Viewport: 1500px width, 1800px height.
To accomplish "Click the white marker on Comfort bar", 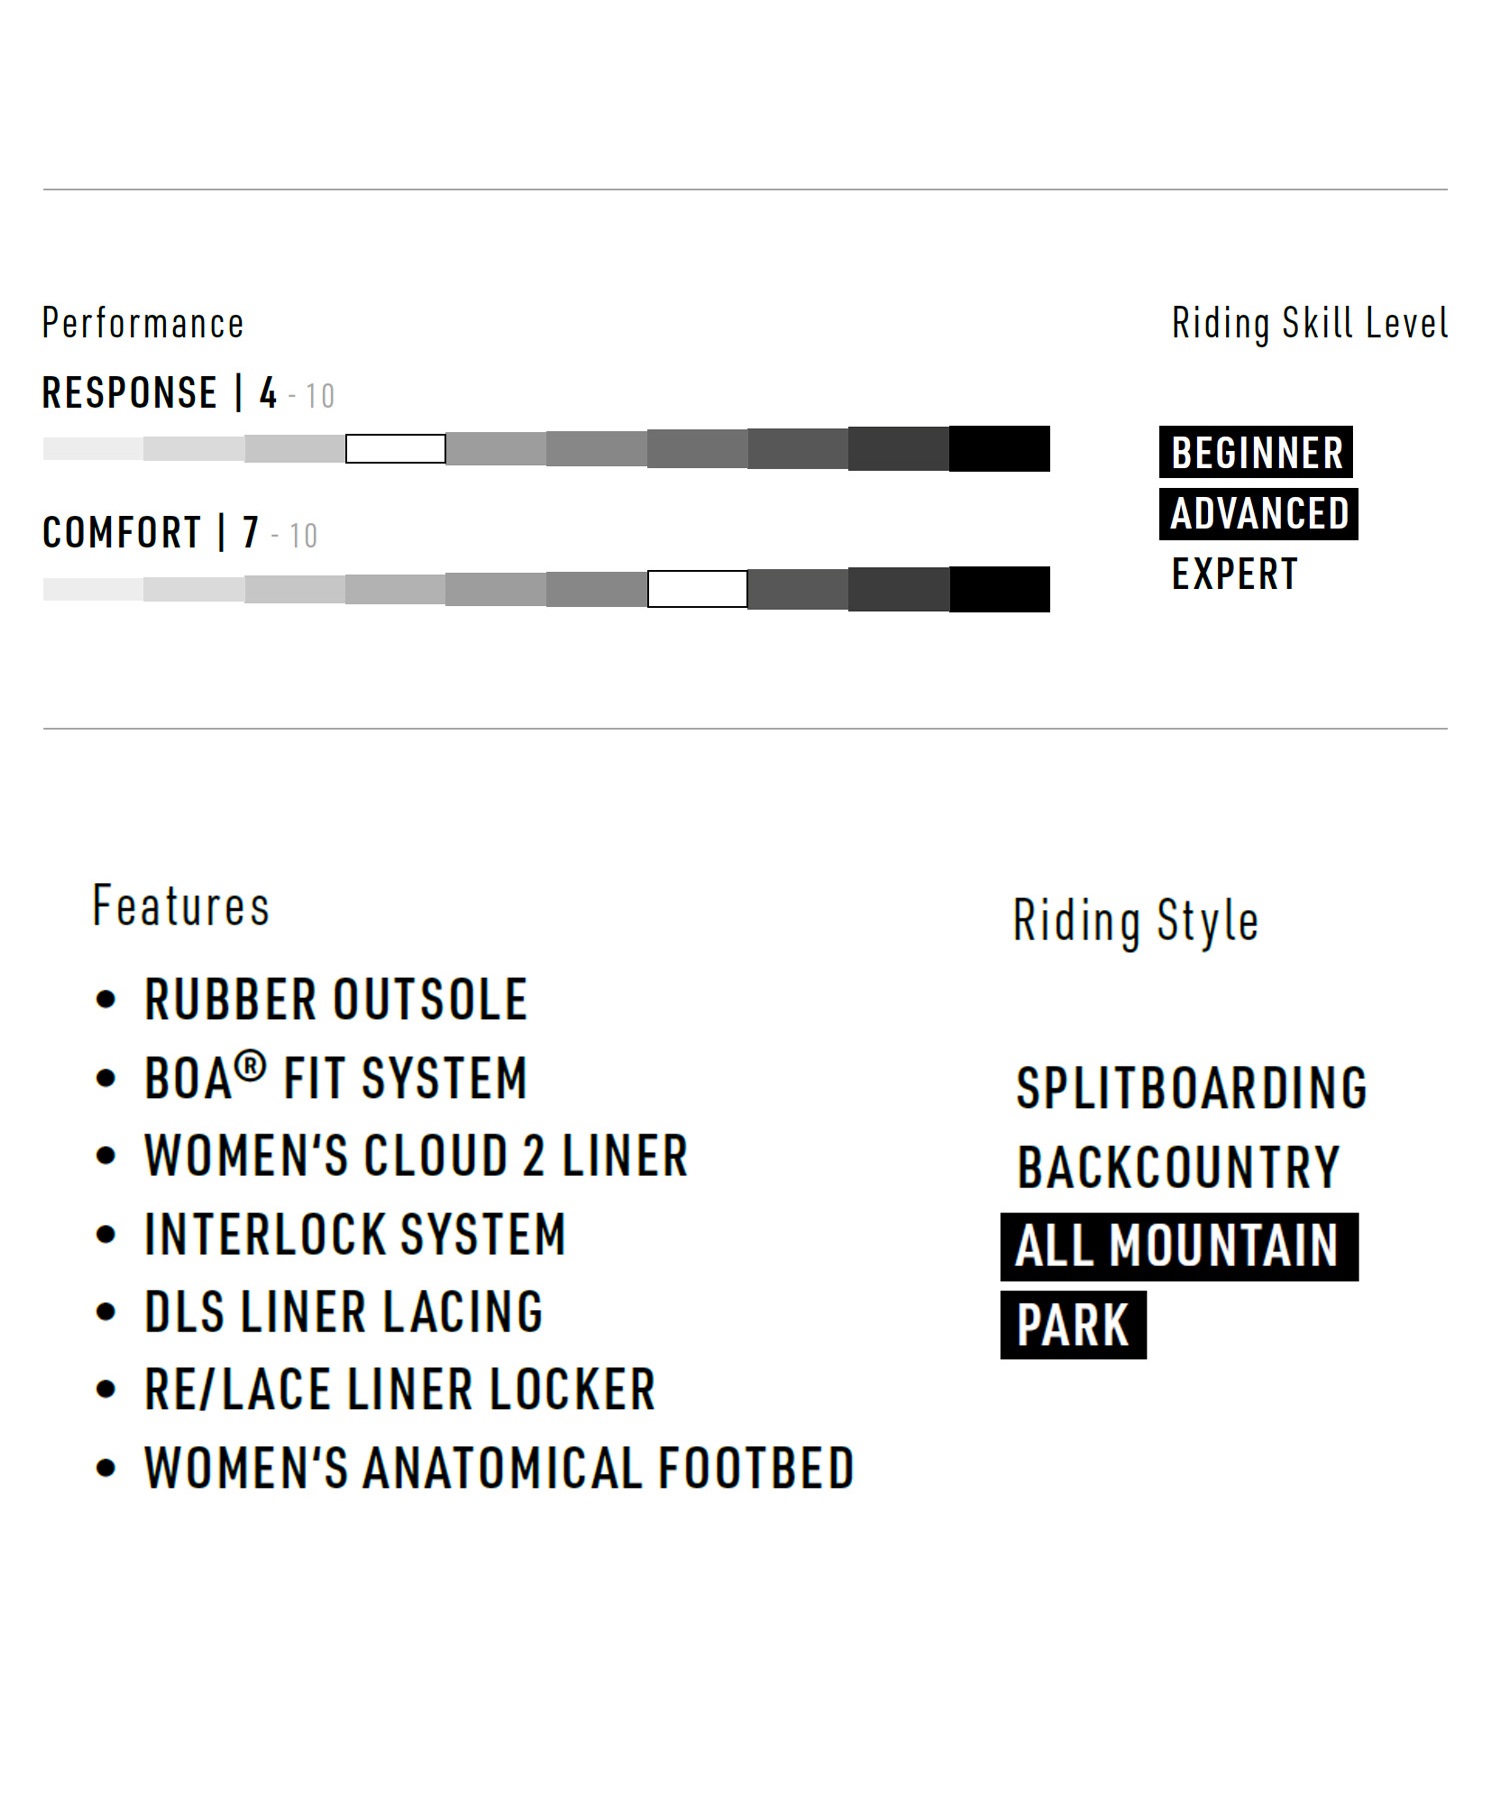I will click(x=697, y=589).
